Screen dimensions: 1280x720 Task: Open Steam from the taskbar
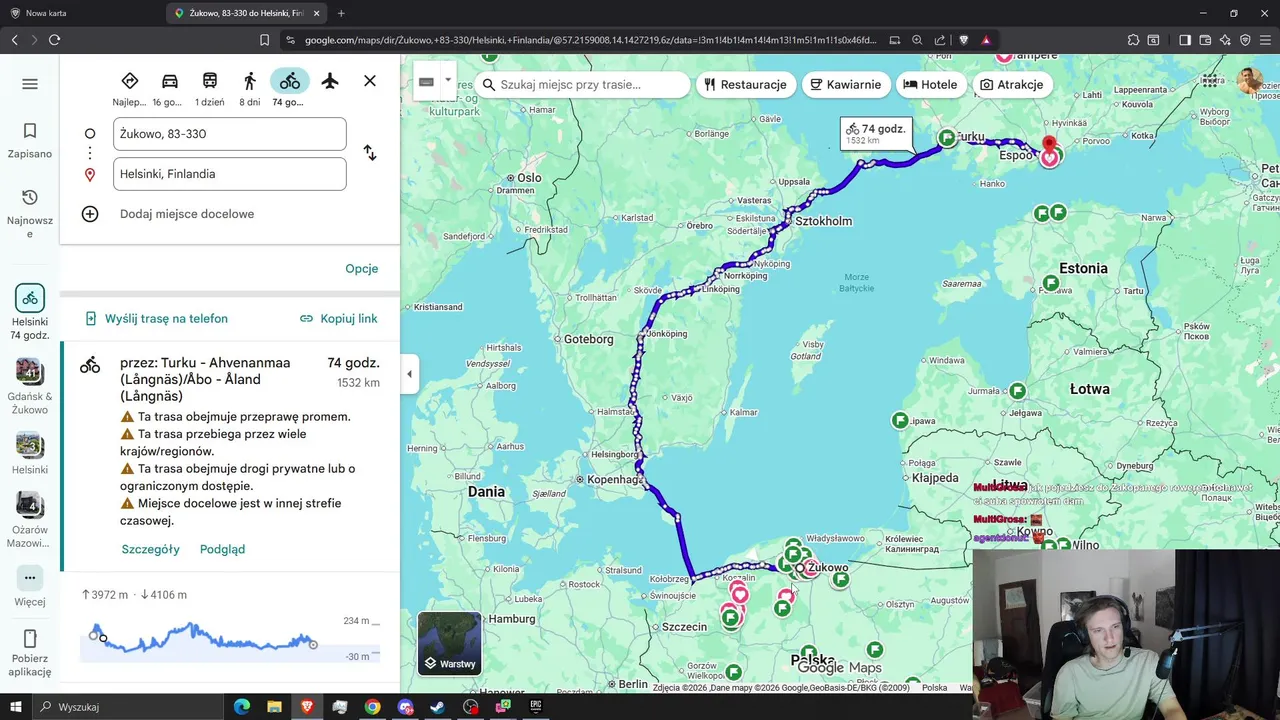pyautogui.click(x=438, y=707)
